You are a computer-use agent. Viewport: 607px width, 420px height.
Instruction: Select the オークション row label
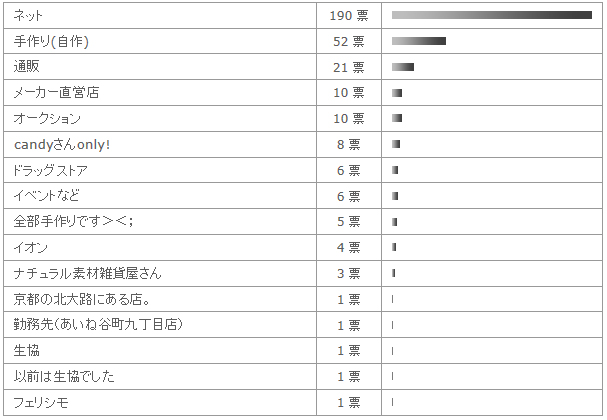[47, 118]
